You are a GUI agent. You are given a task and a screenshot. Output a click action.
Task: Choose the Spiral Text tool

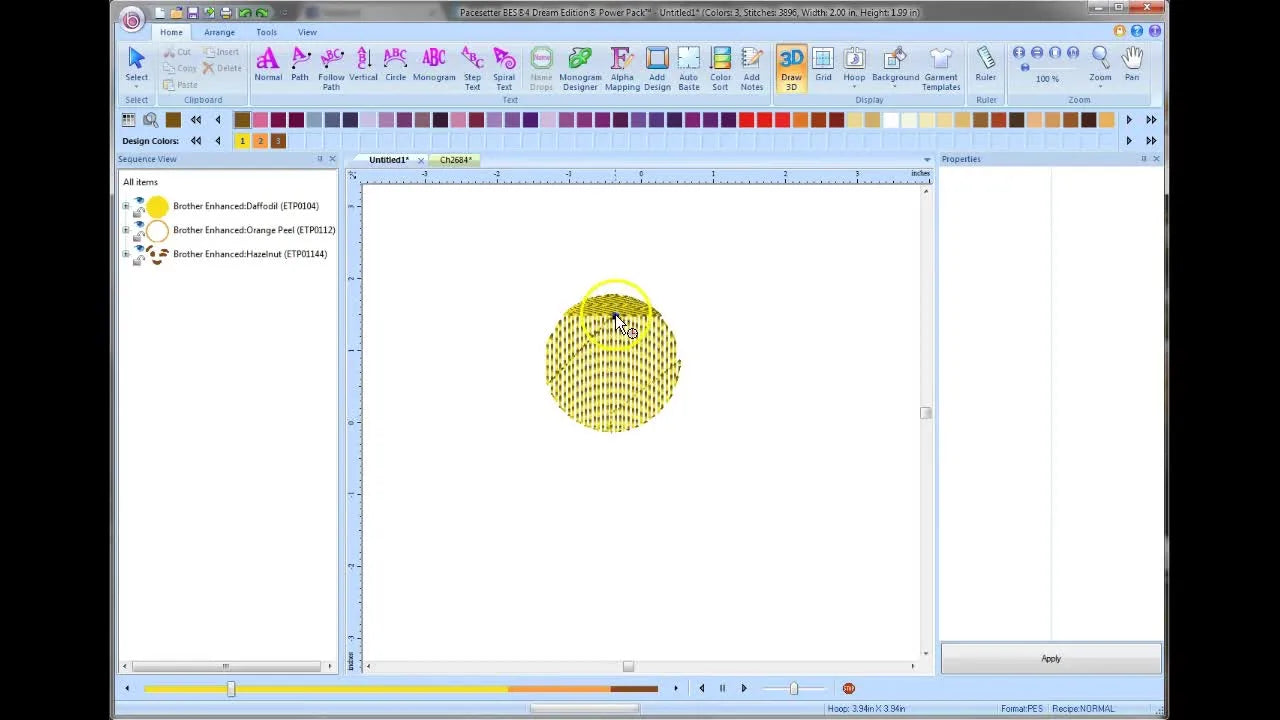(504, 69)
